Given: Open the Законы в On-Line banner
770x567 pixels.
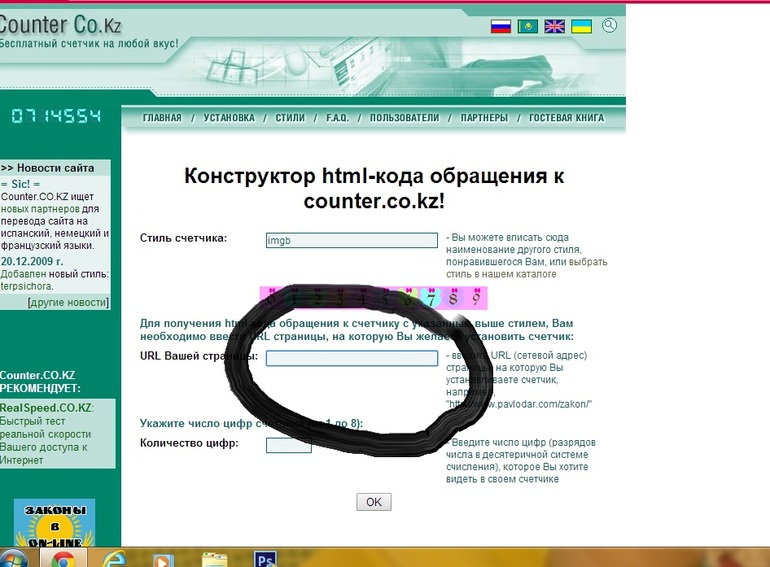Looking at the screenshot, I should [55, 523].
